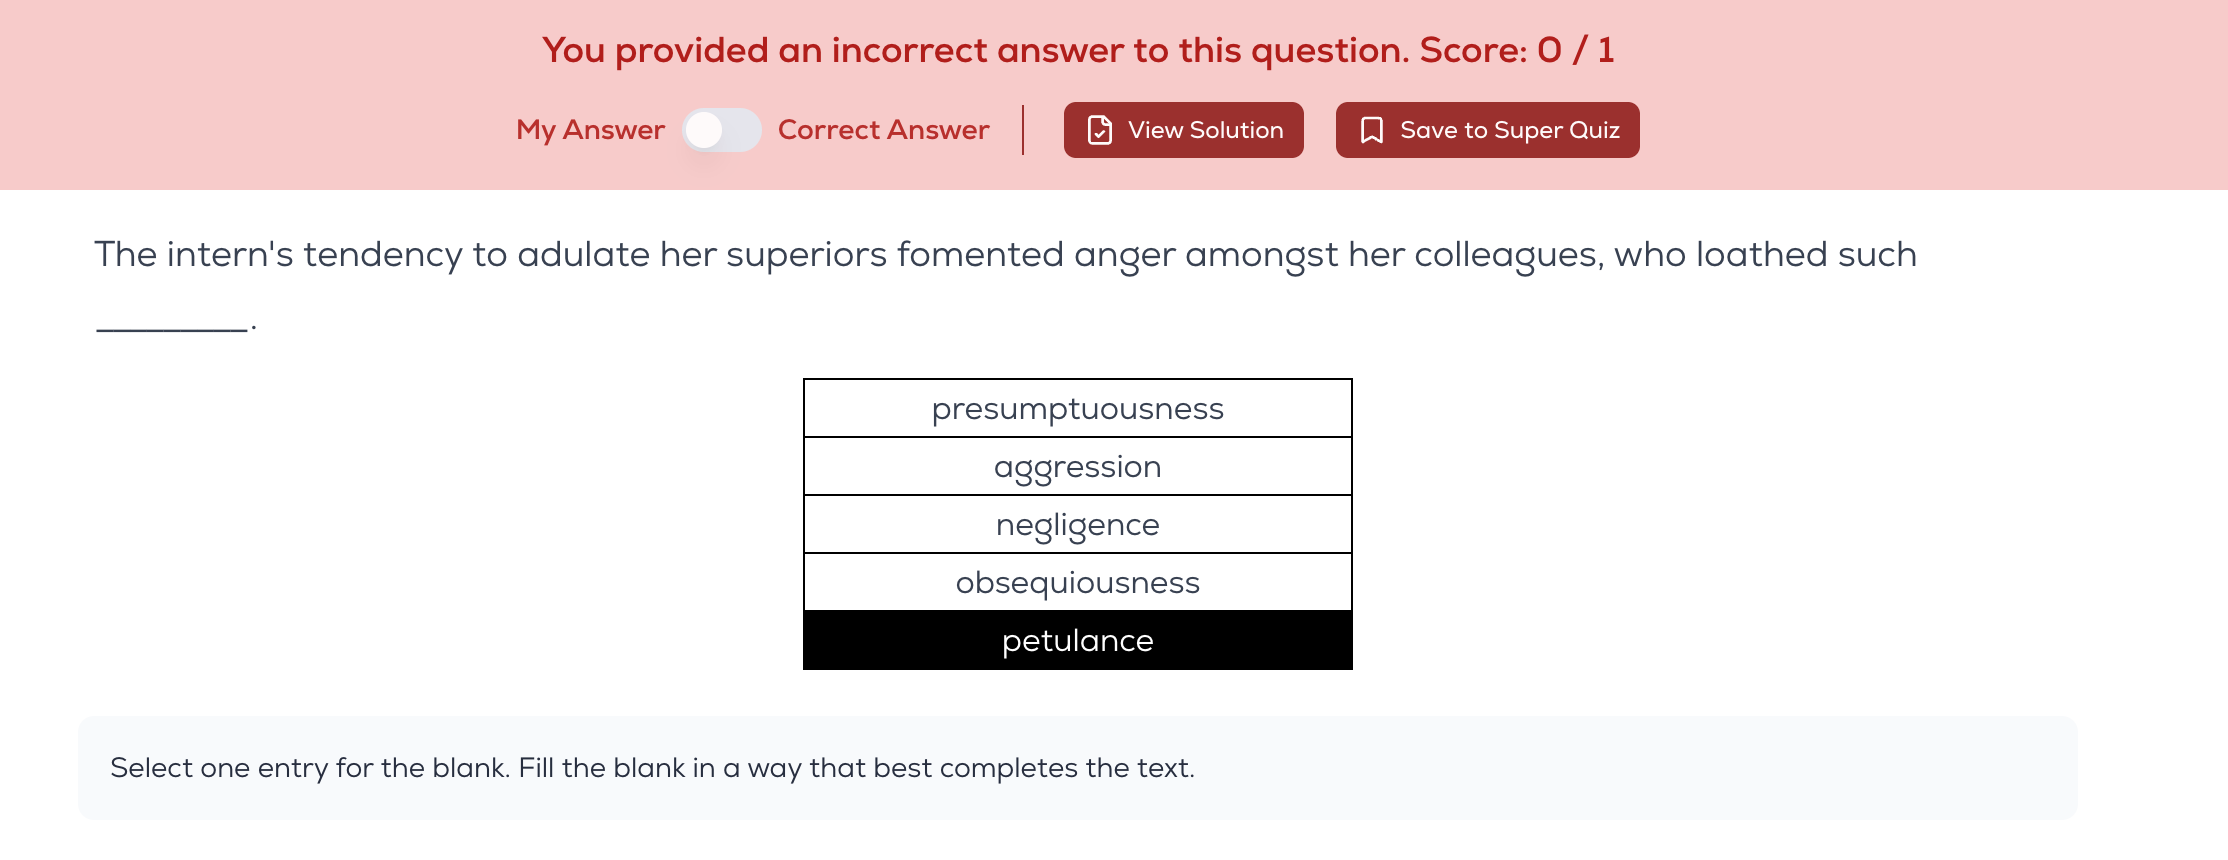Click the bookmark icon in Save to Super Quiz
This screenshot has height=860, width=2228.
coord(1372,130)
